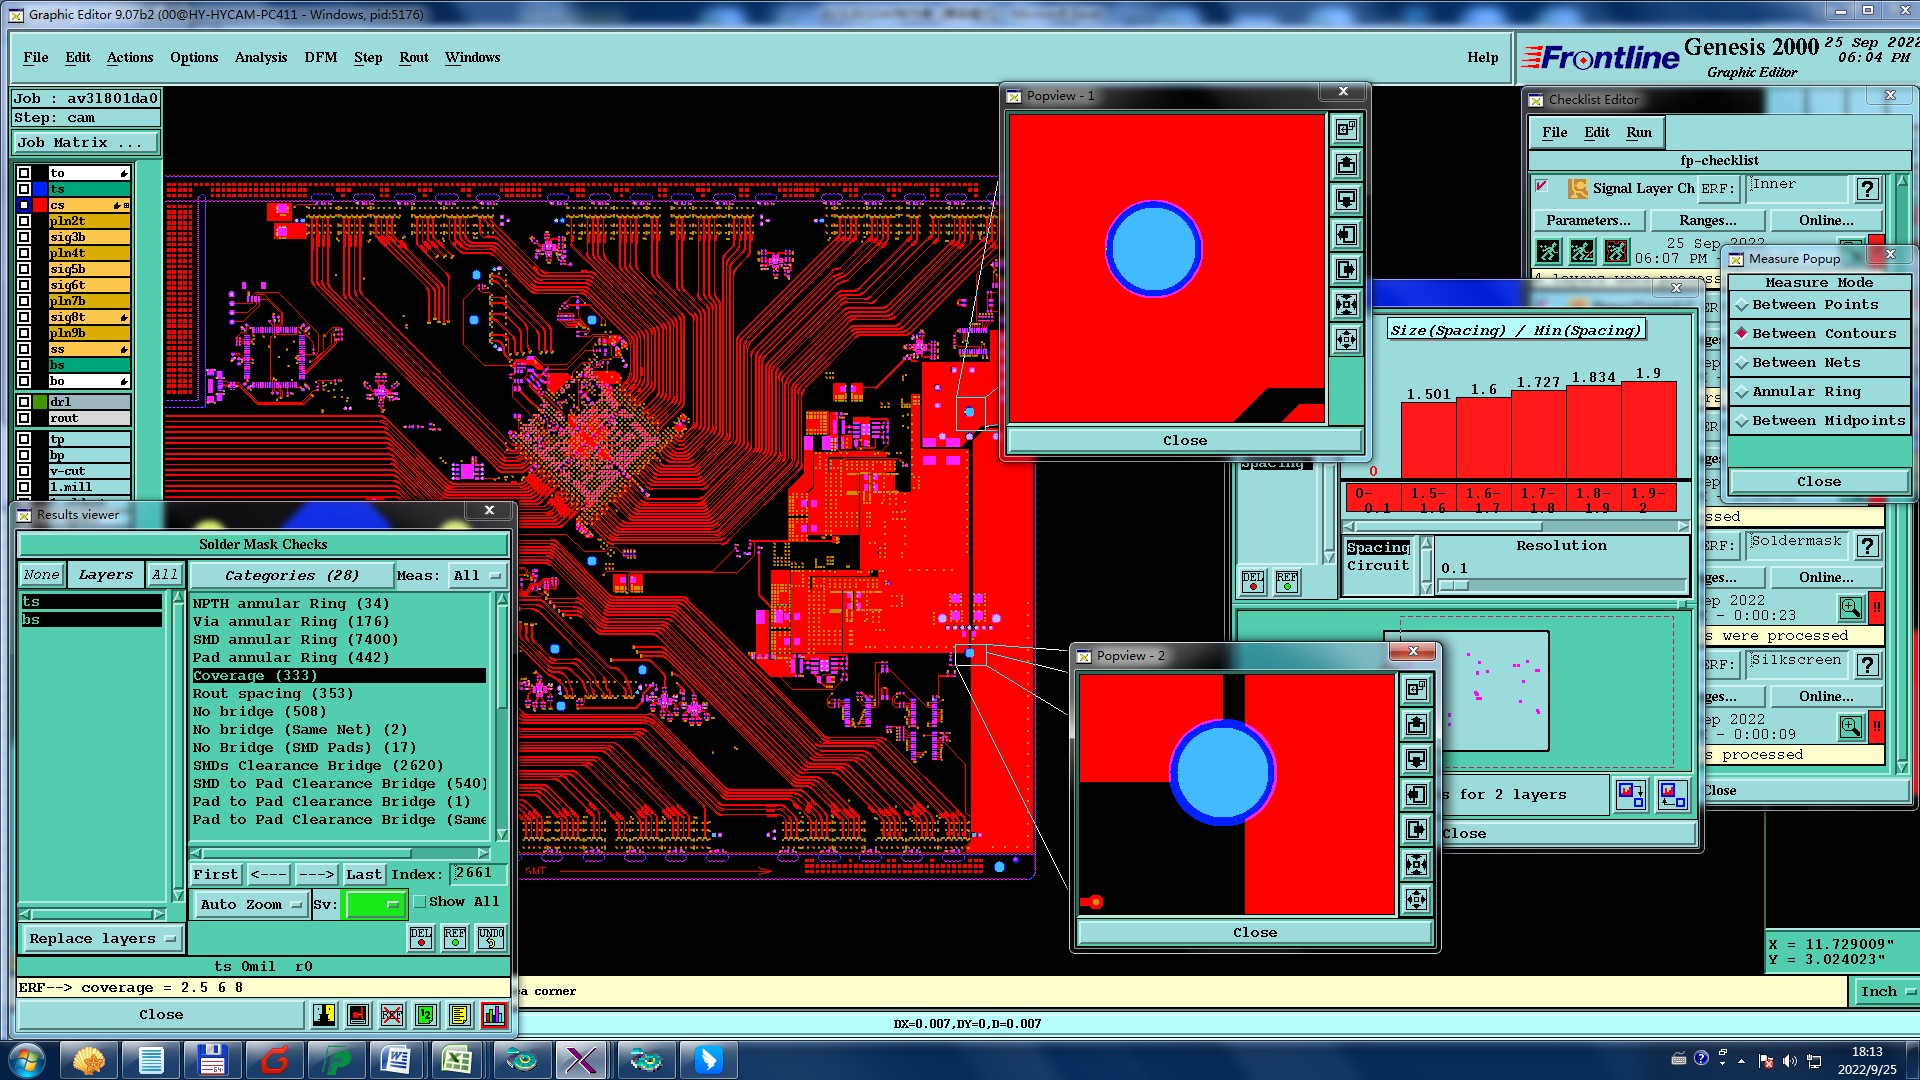Pan right in Popview 1
The image size is (1920, 1080).
1347,269
